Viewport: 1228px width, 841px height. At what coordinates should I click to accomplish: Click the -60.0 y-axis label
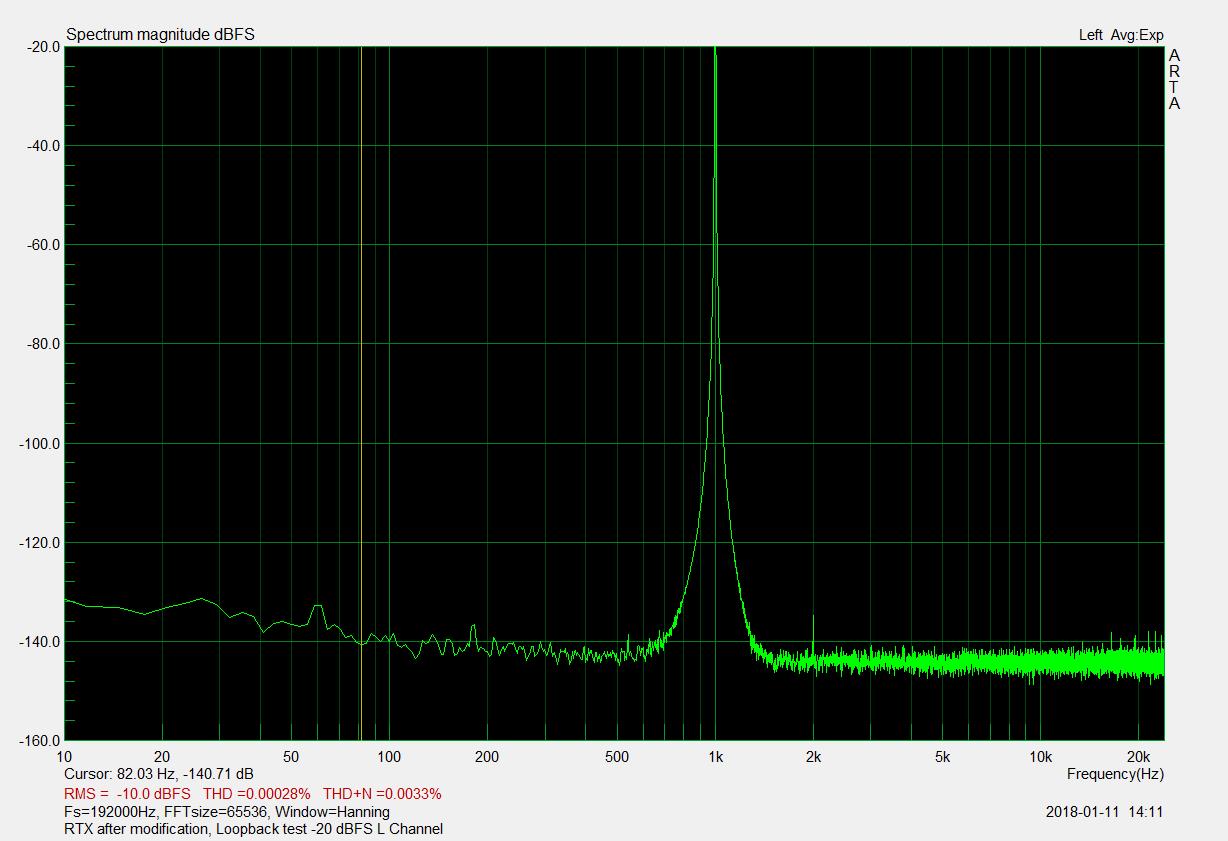tap(44, 245)
